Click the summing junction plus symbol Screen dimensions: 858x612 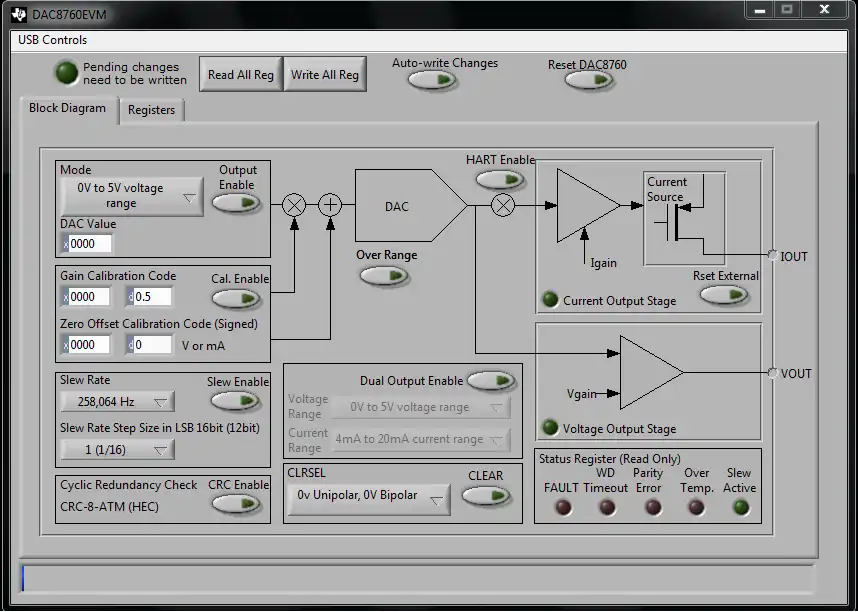330,205
